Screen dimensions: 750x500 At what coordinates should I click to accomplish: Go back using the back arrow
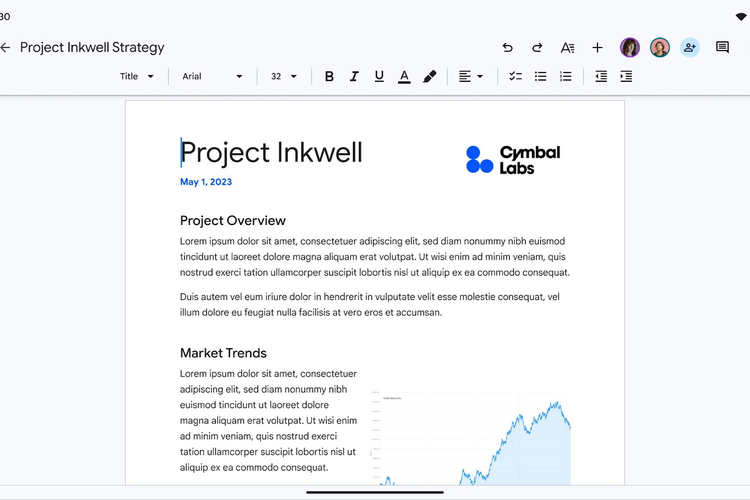(6, 47)
